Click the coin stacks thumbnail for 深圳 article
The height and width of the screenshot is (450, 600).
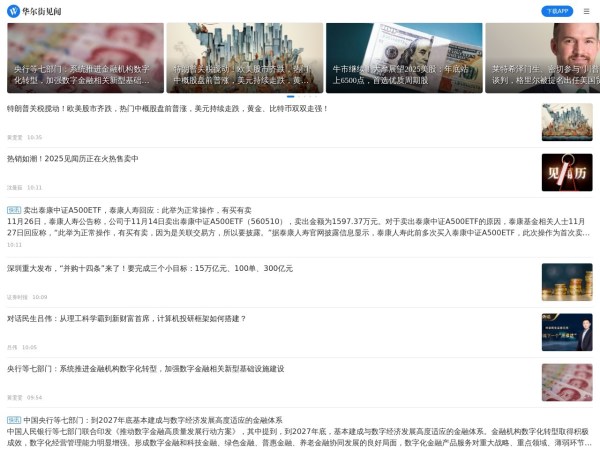566,282
